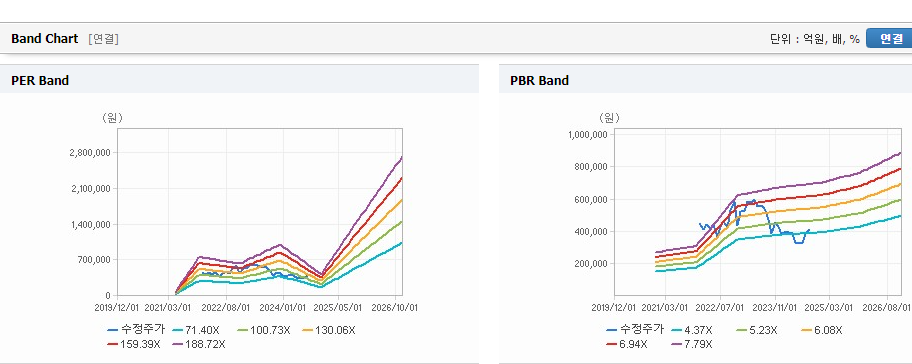Click the 2025/03/01 x-axis date
The height and width of the screenshot is (364, 912).
830,307
